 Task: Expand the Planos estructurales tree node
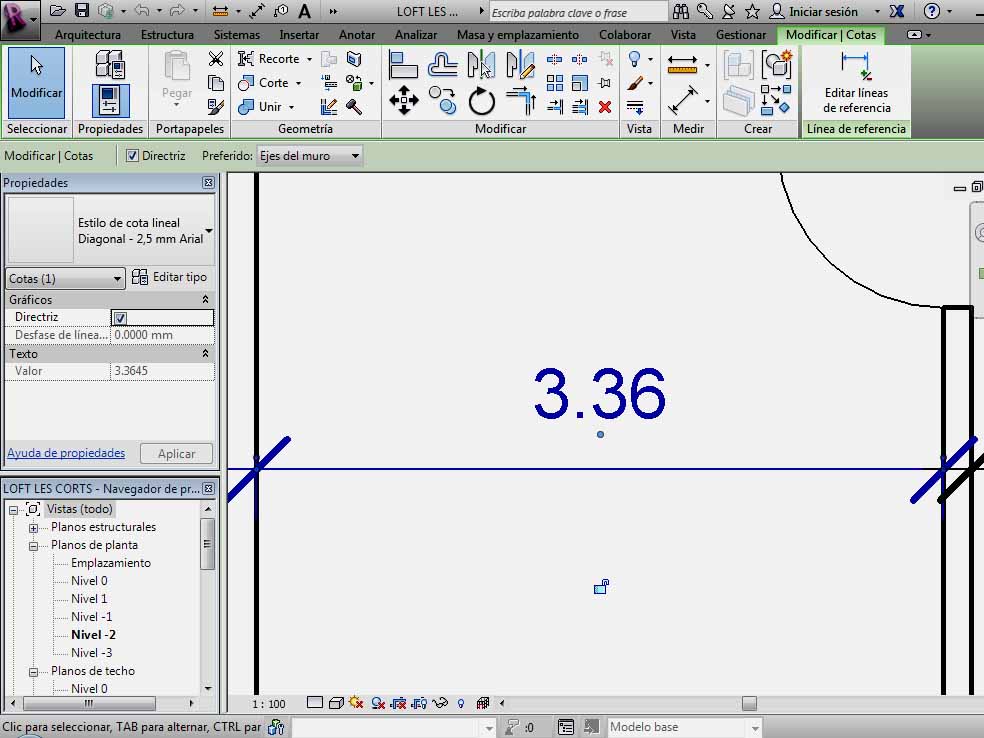pos(33,528)
